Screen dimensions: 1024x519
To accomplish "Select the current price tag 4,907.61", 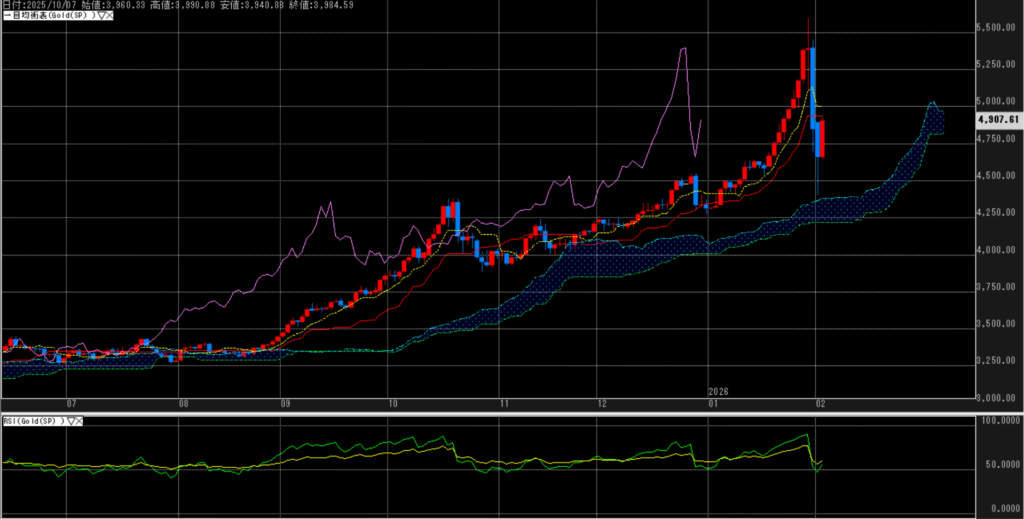I will [x=997, y=119].
